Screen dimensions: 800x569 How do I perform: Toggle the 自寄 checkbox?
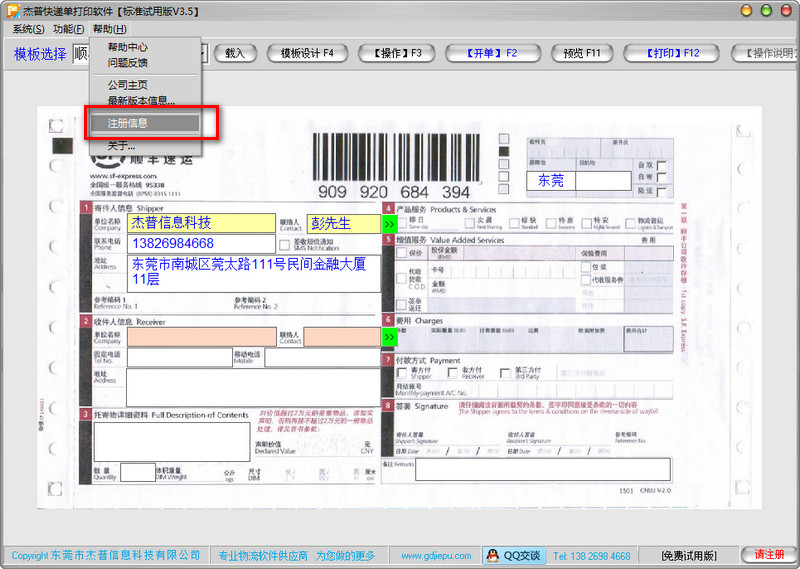662,177
